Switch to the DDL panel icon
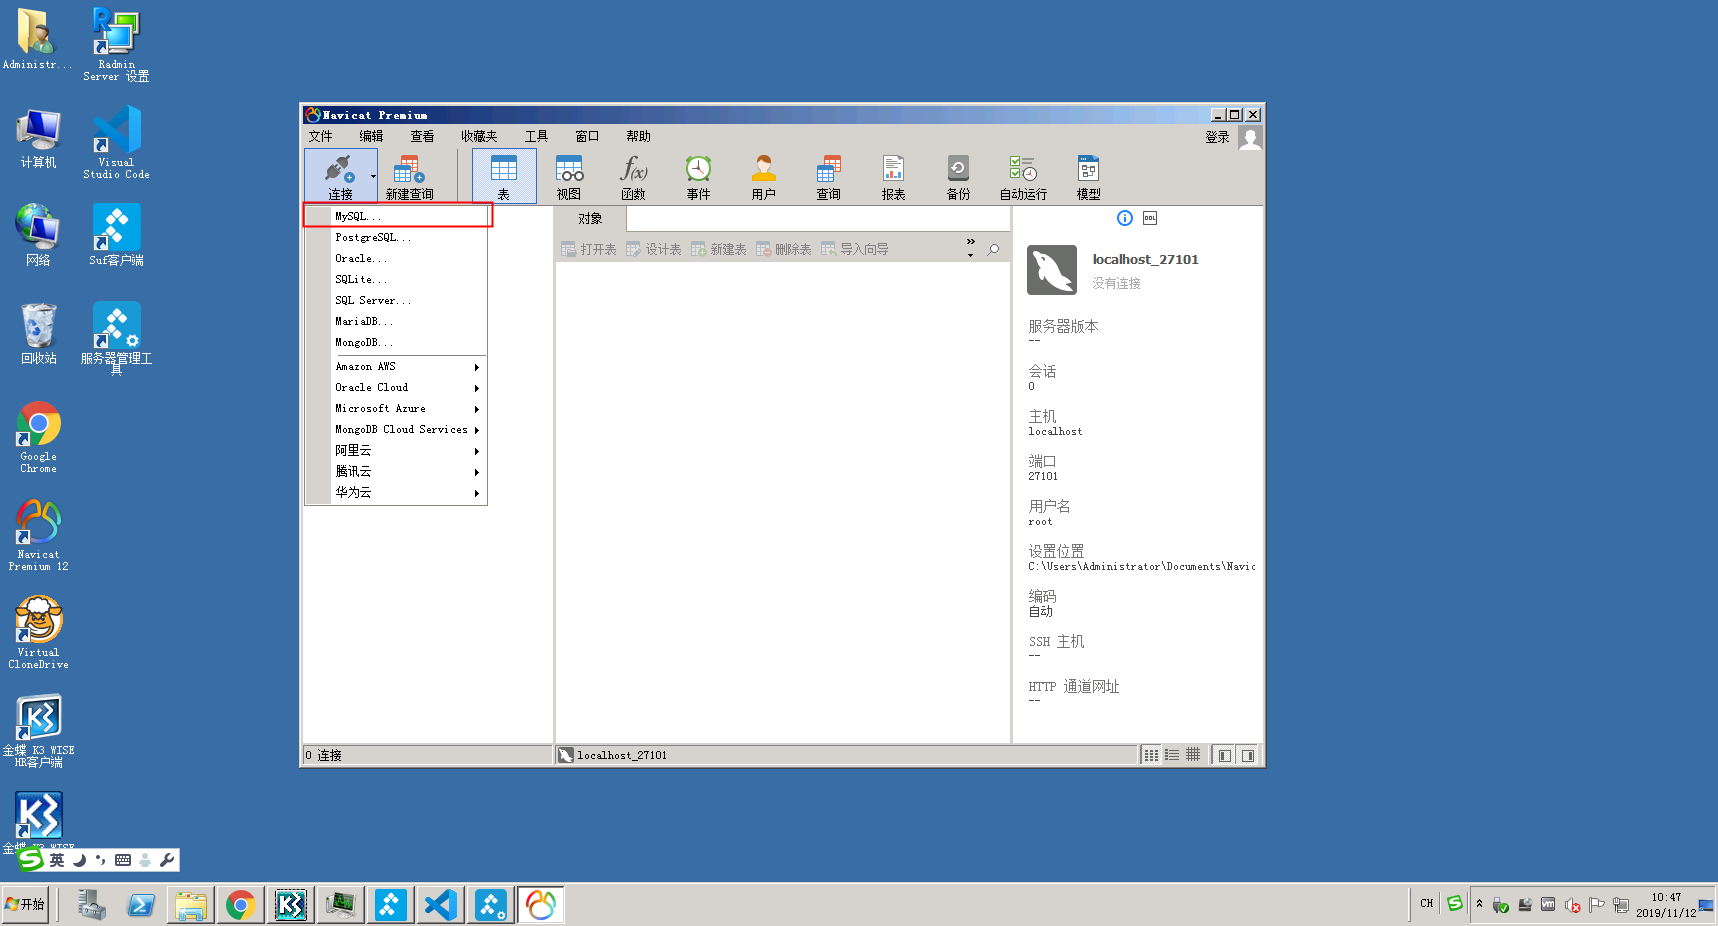This screenshot has width=1718, height=926. [x=1150, y=218]
